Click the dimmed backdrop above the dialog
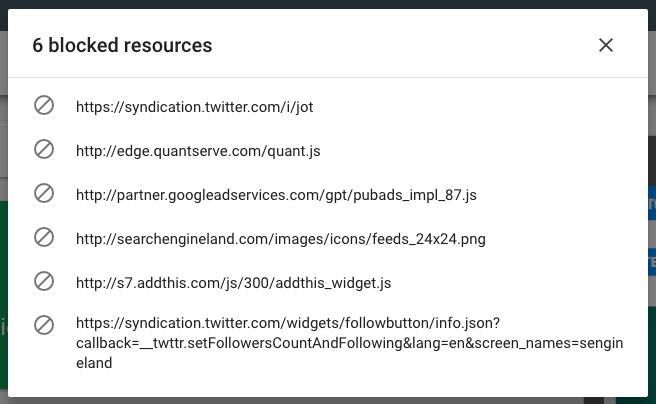This screenshot has height=404, width=656. pyautogui.click(x=328, y=4)
